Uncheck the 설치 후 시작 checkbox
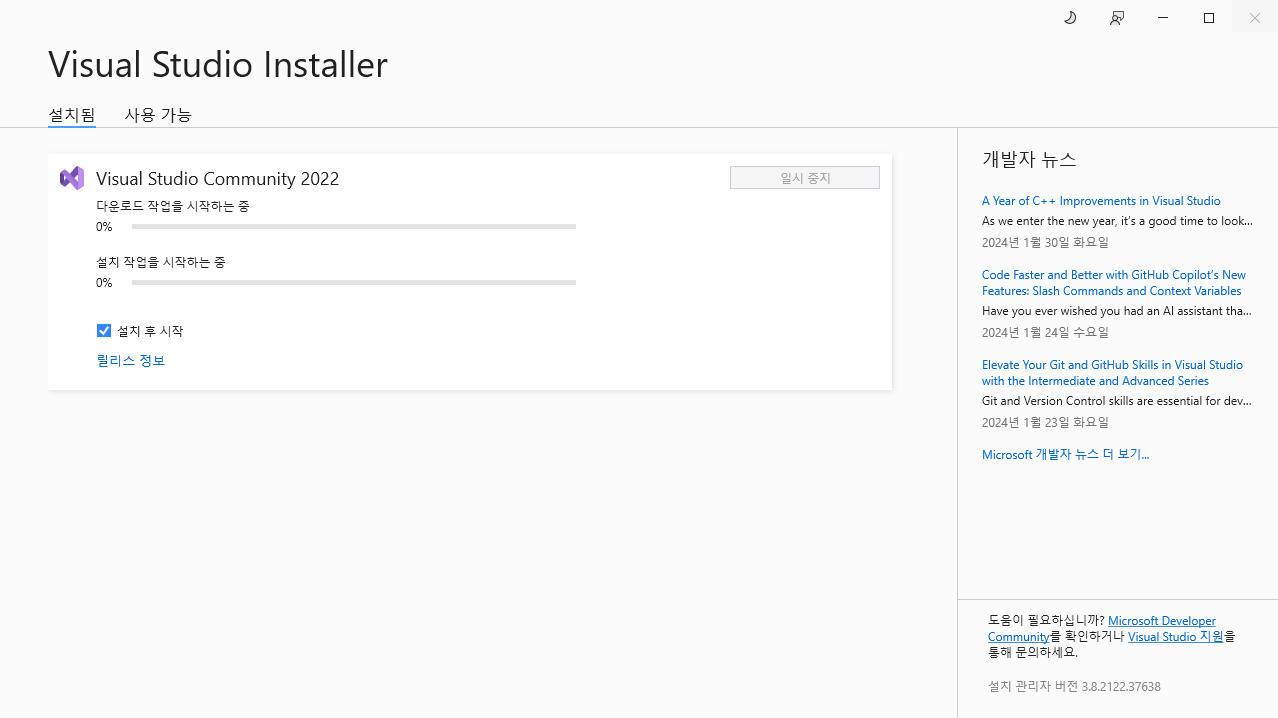This screenshot has width=1278, height=718. click(104, 330)
